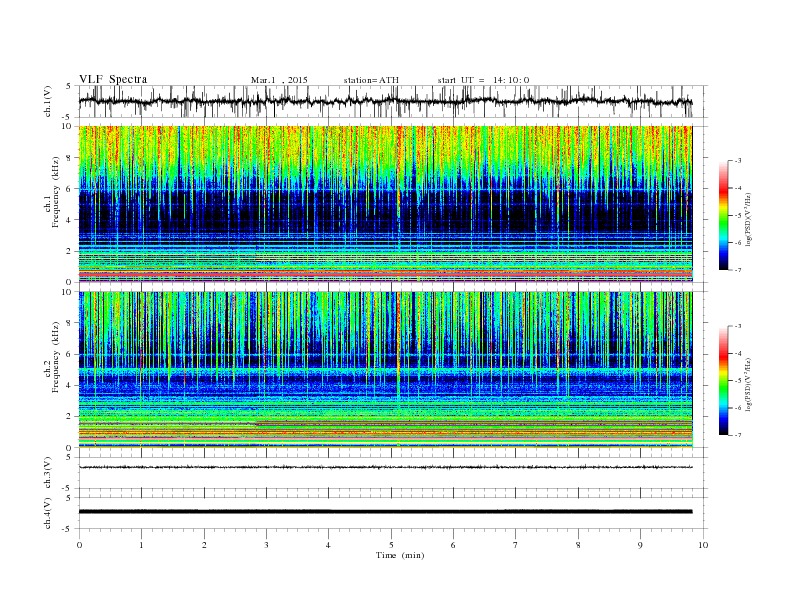Click the "-7" label on ch.1 color bar

point(738,270)
